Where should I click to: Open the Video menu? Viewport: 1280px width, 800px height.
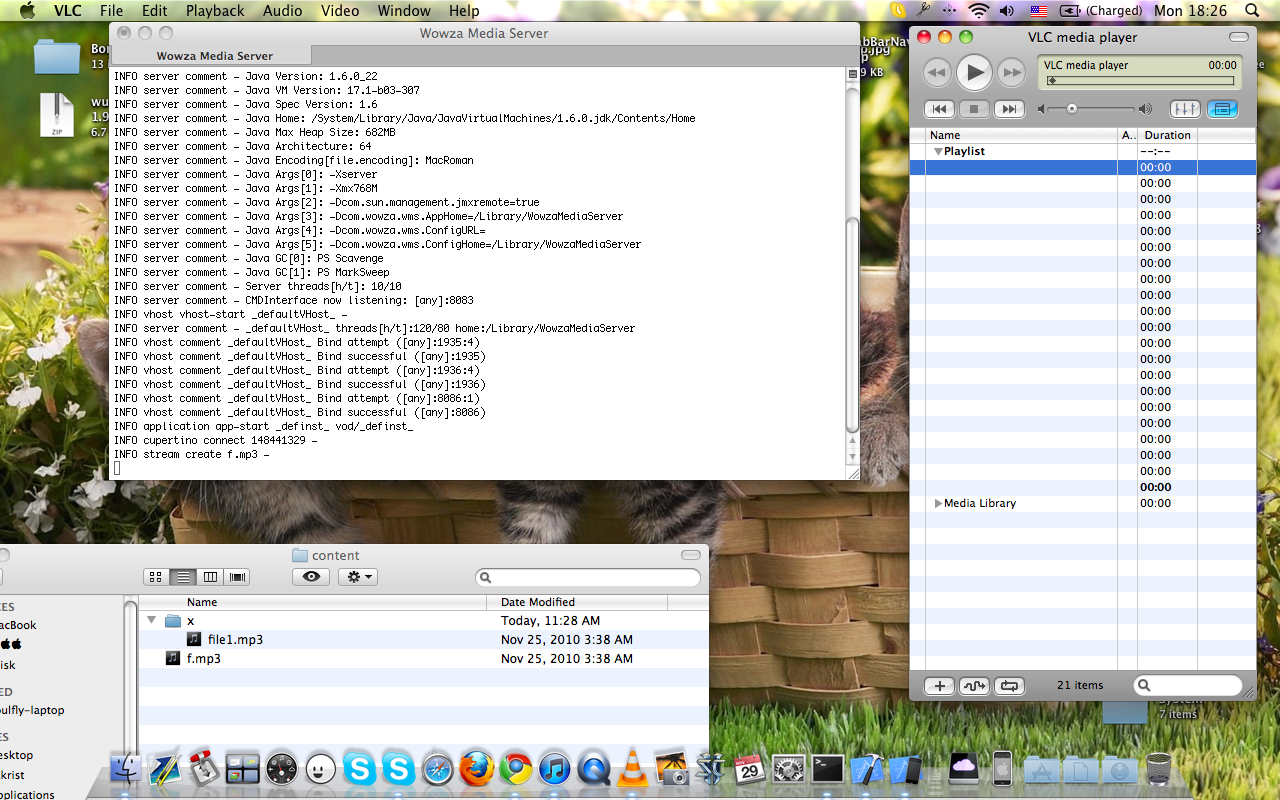(x=340, y=11)
